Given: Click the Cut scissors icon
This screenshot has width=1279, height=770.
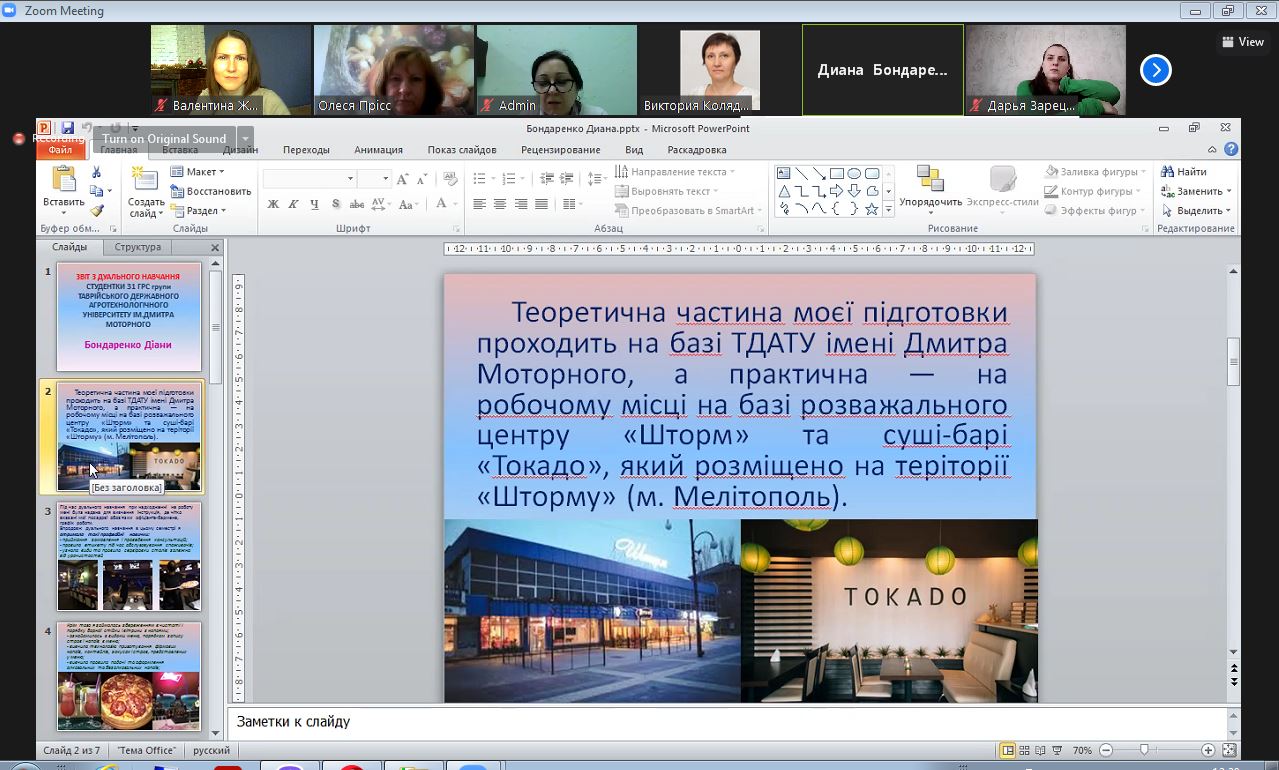Looking at the screenshot, I should (x=97, y=172).
